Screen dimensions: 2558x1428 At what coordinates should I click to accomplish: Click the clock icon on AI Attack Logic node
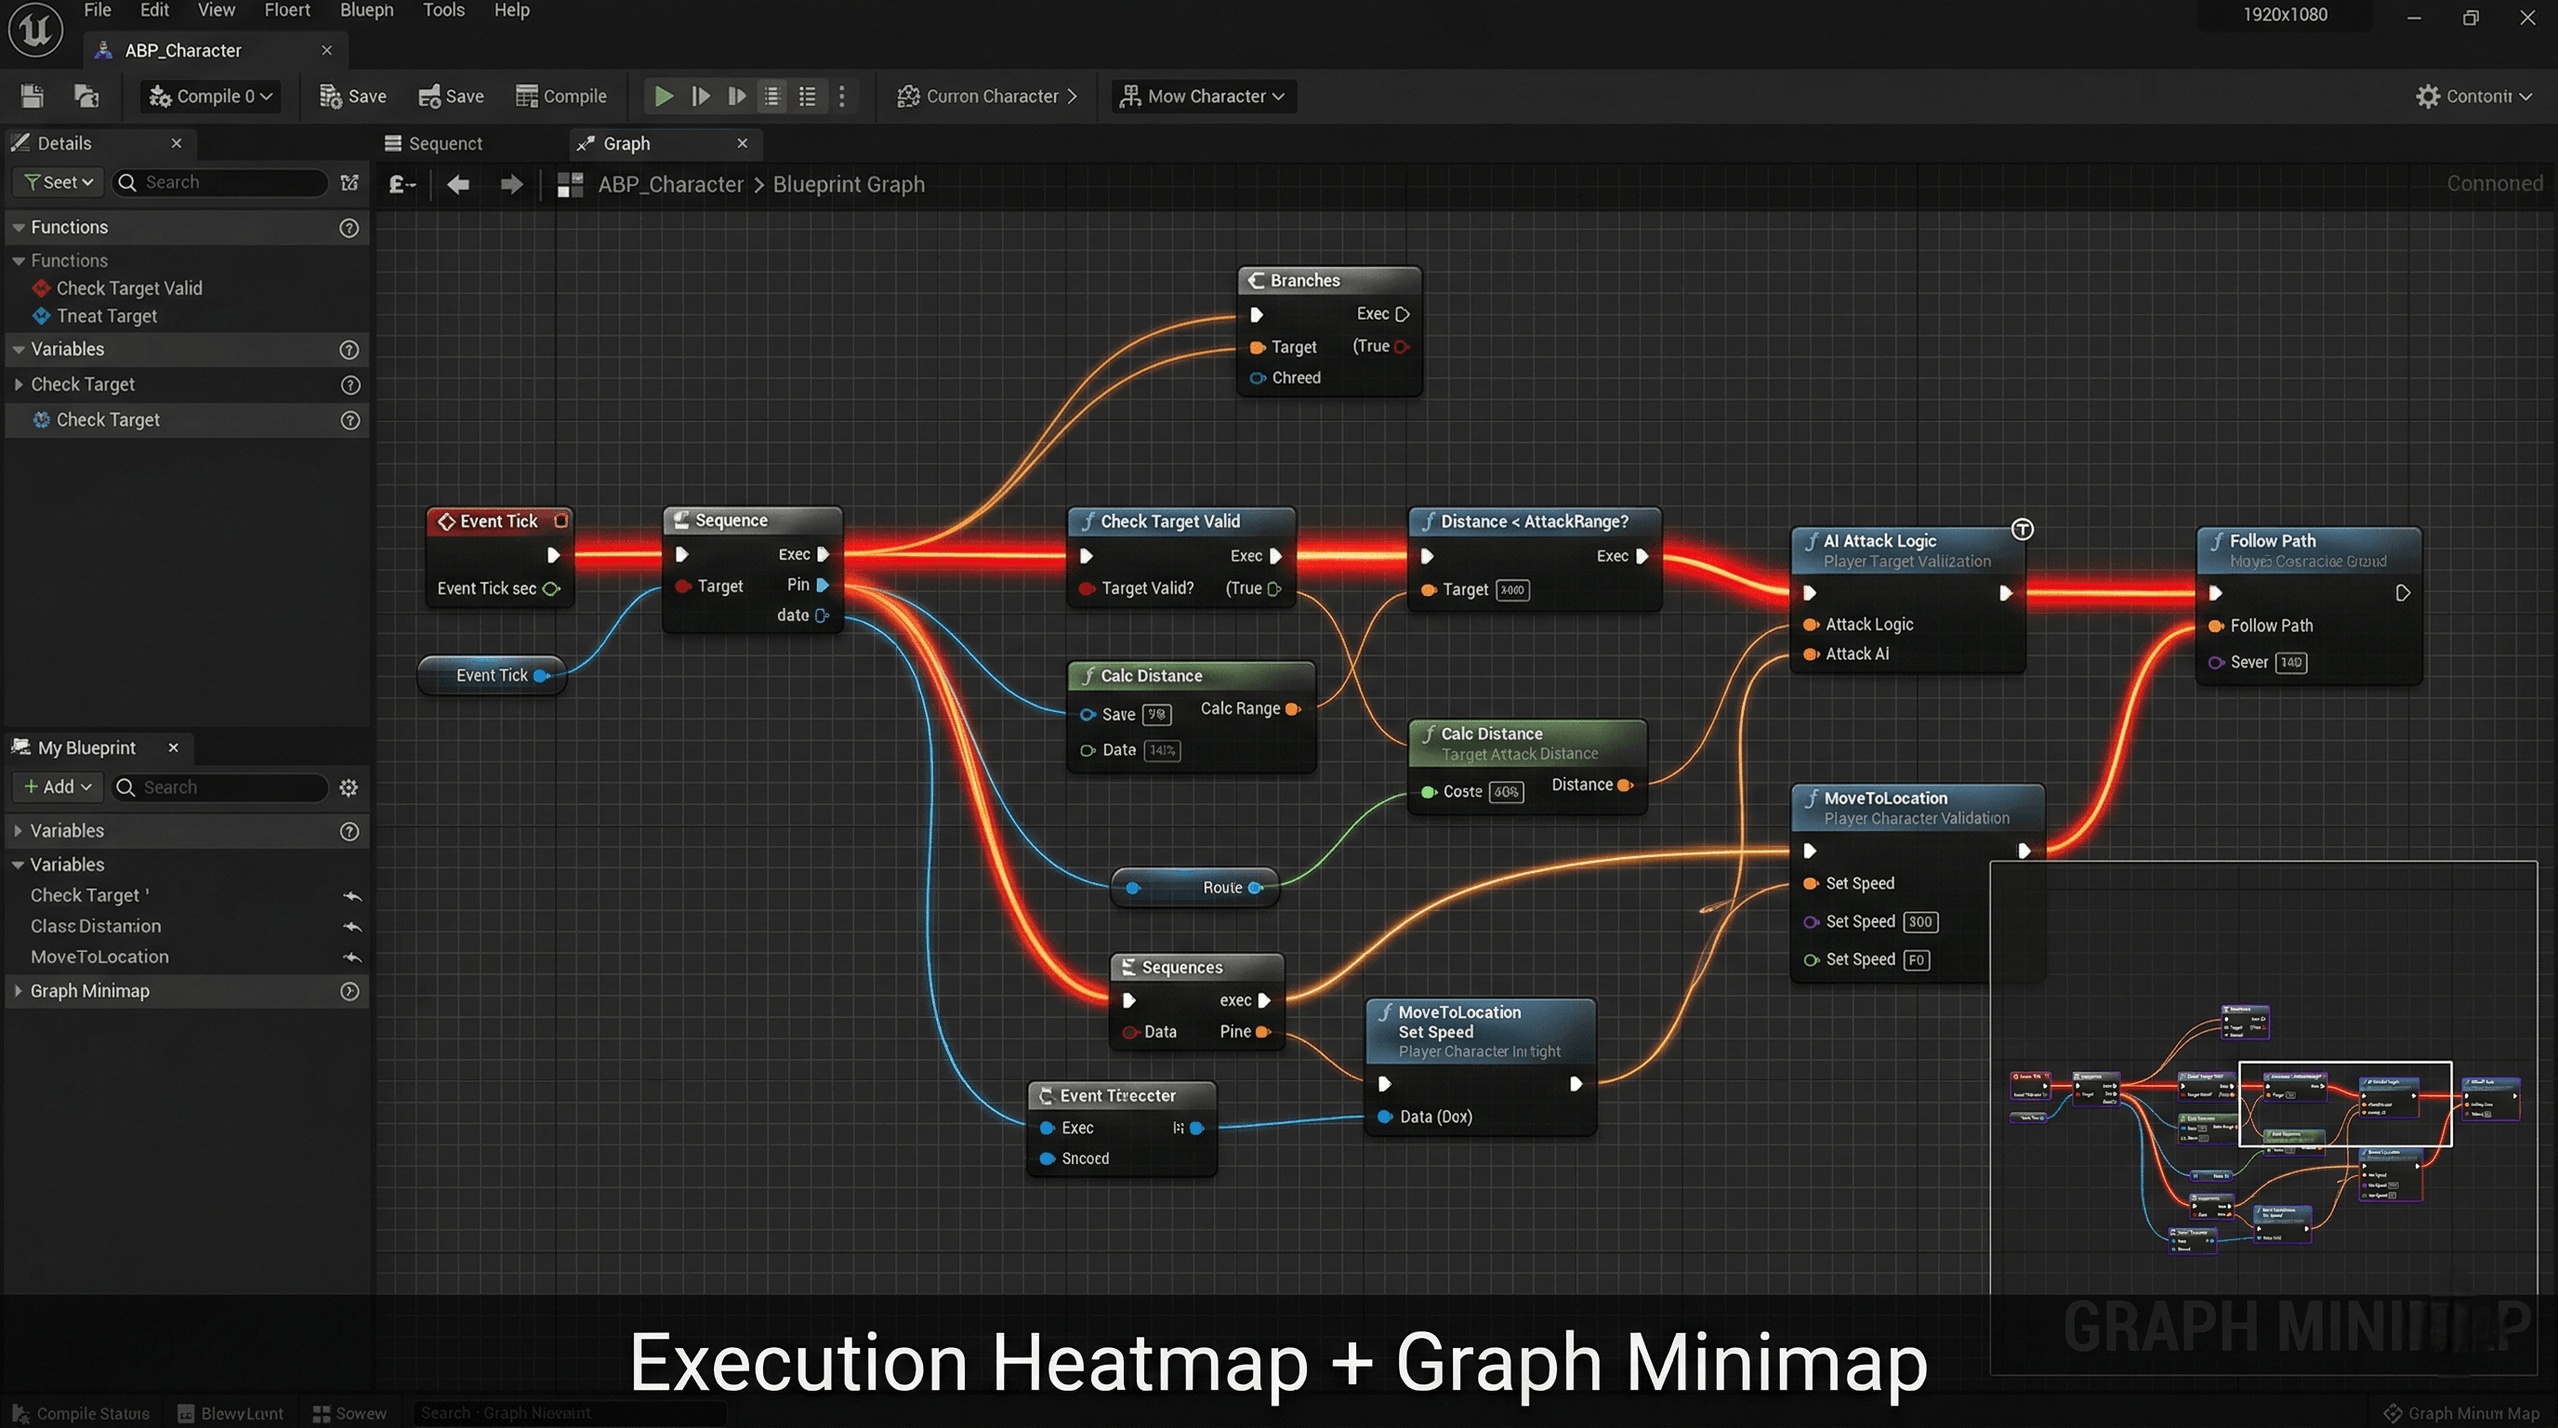[x=2022, y=529]
